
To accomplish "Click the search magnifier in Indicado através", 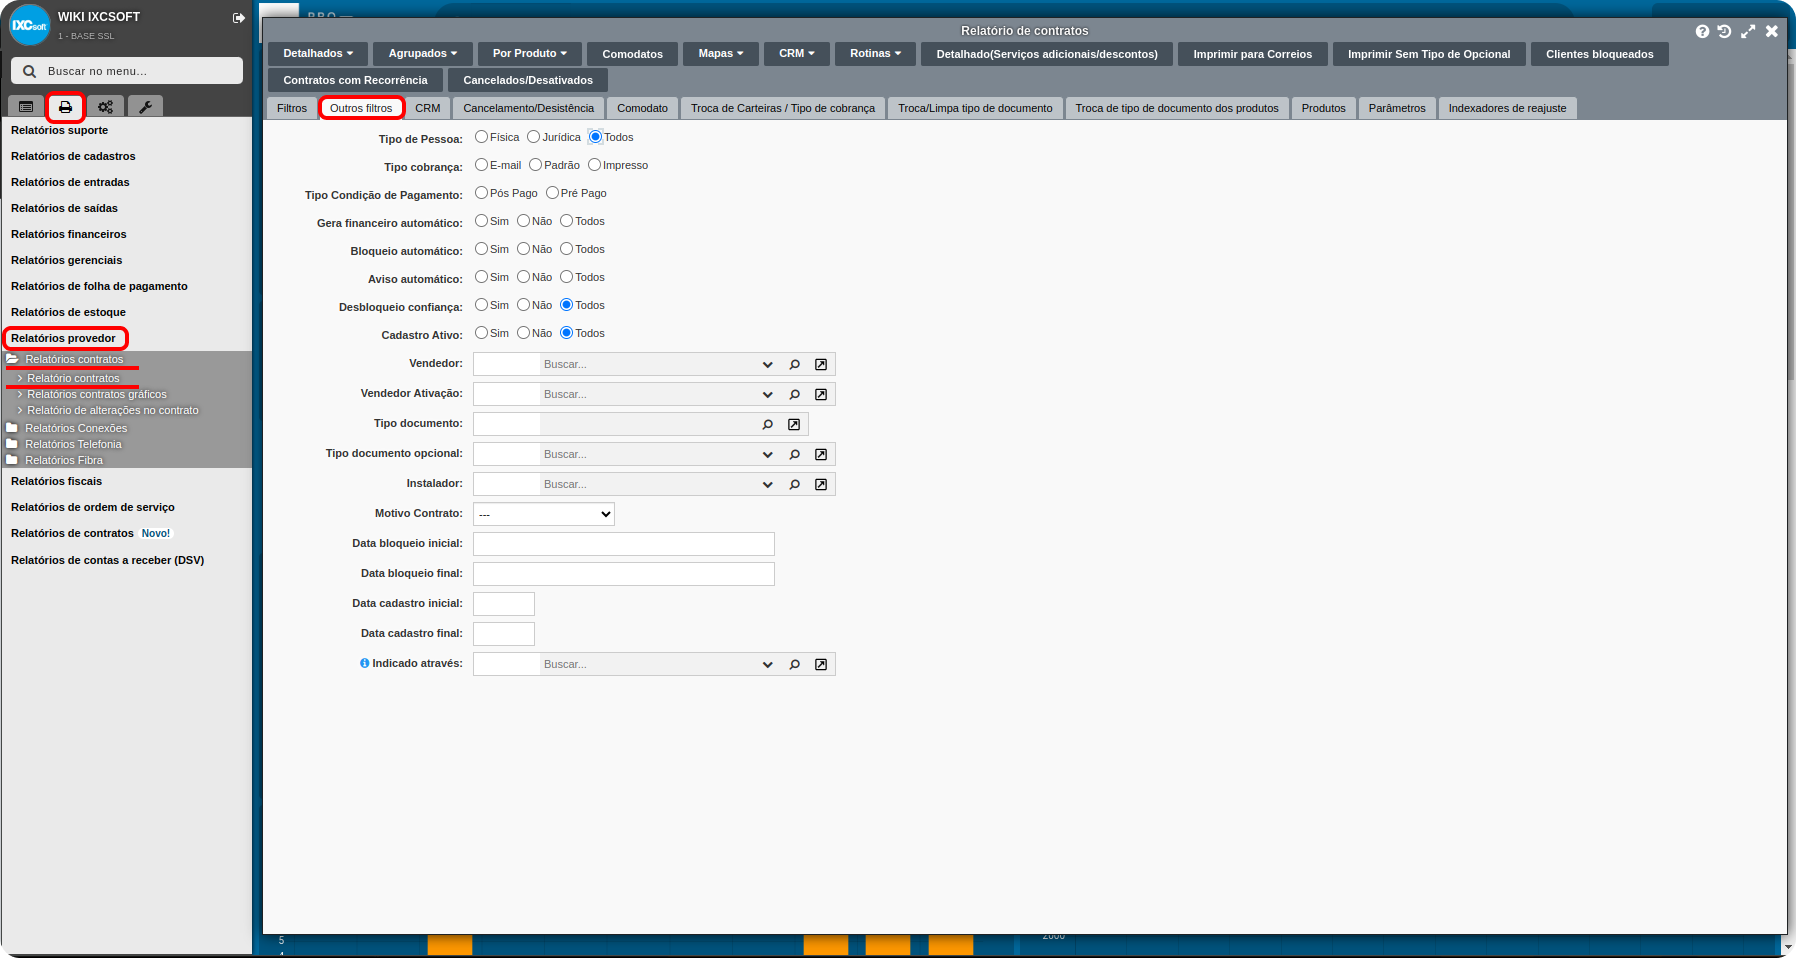I will click(795, 665).
